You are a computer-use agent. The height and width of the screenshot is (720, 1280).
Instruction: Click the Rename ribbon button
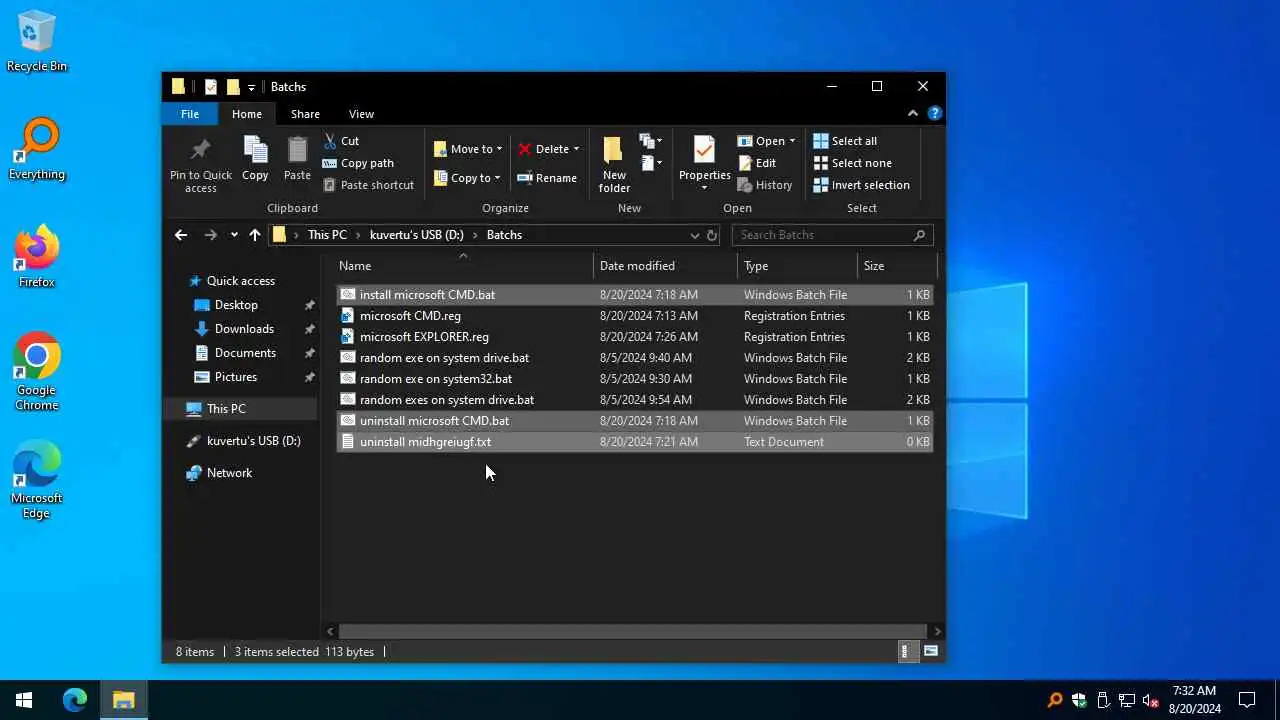[x=547, y=178]
